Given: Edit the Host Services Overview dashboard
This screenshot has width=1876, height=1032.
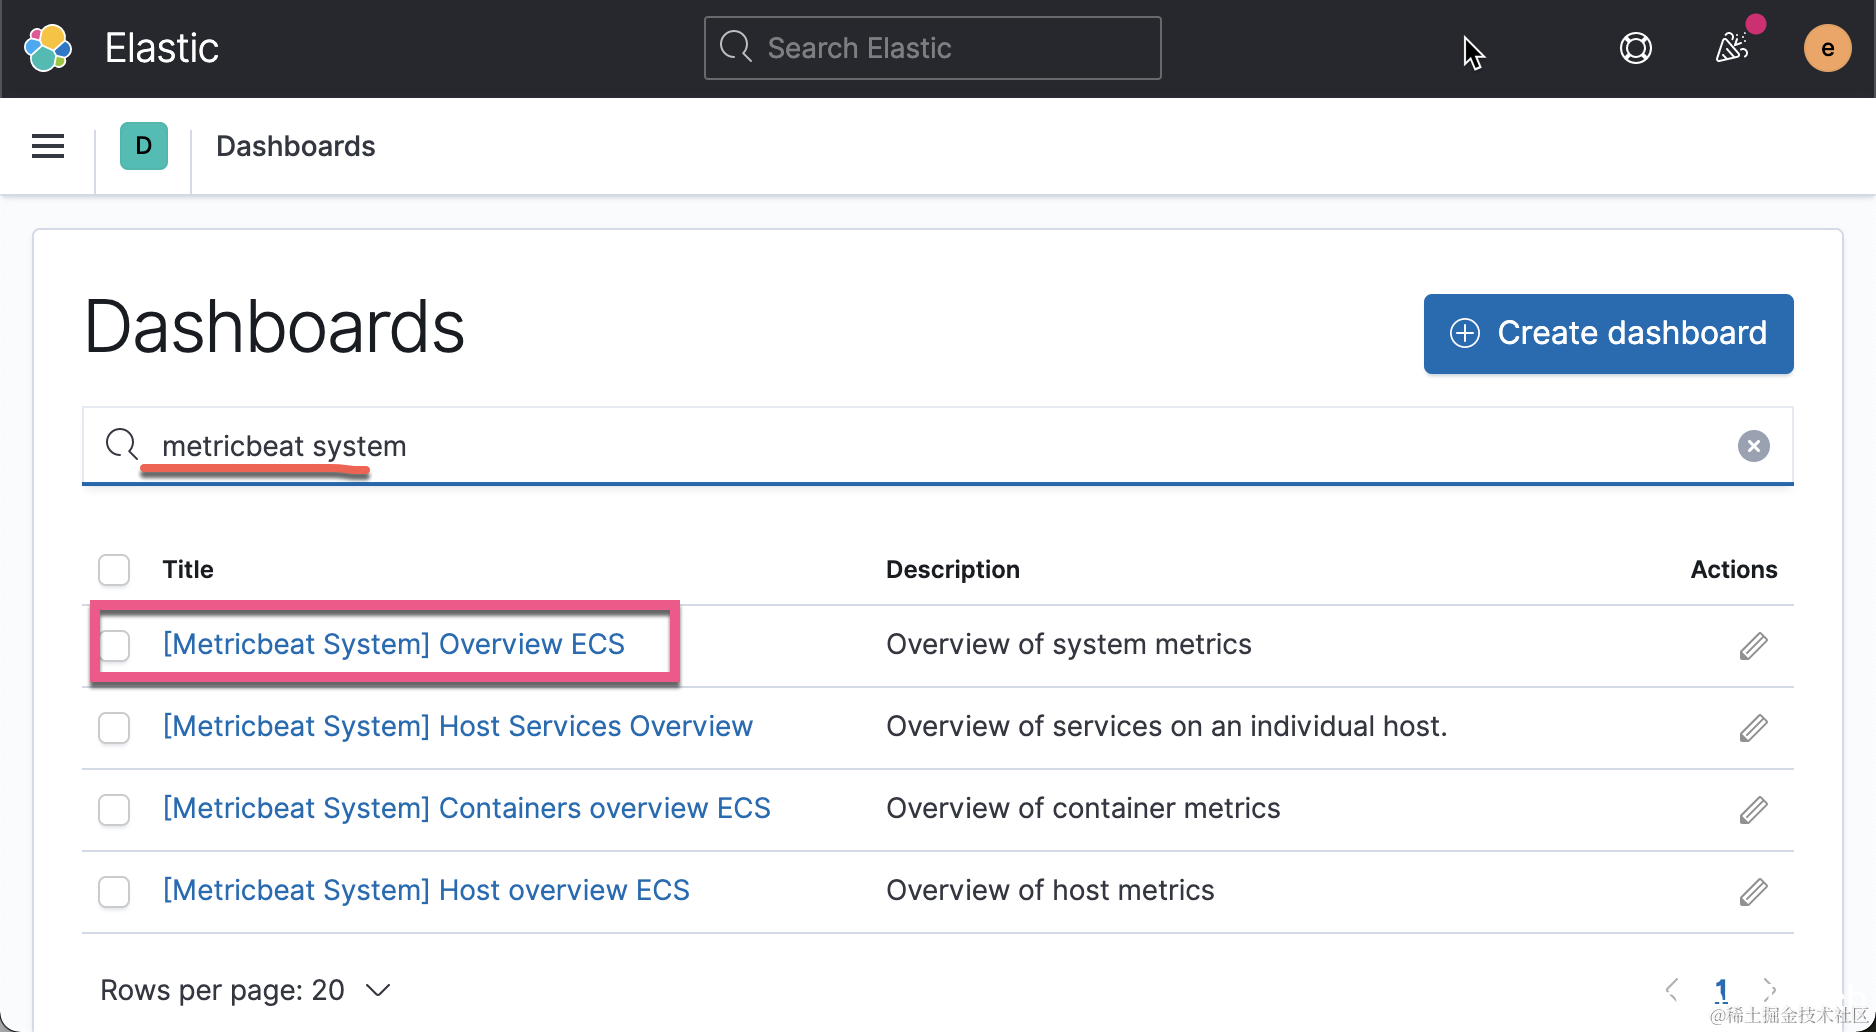Looking at the screenshot, I should [x=1753, y=728].
